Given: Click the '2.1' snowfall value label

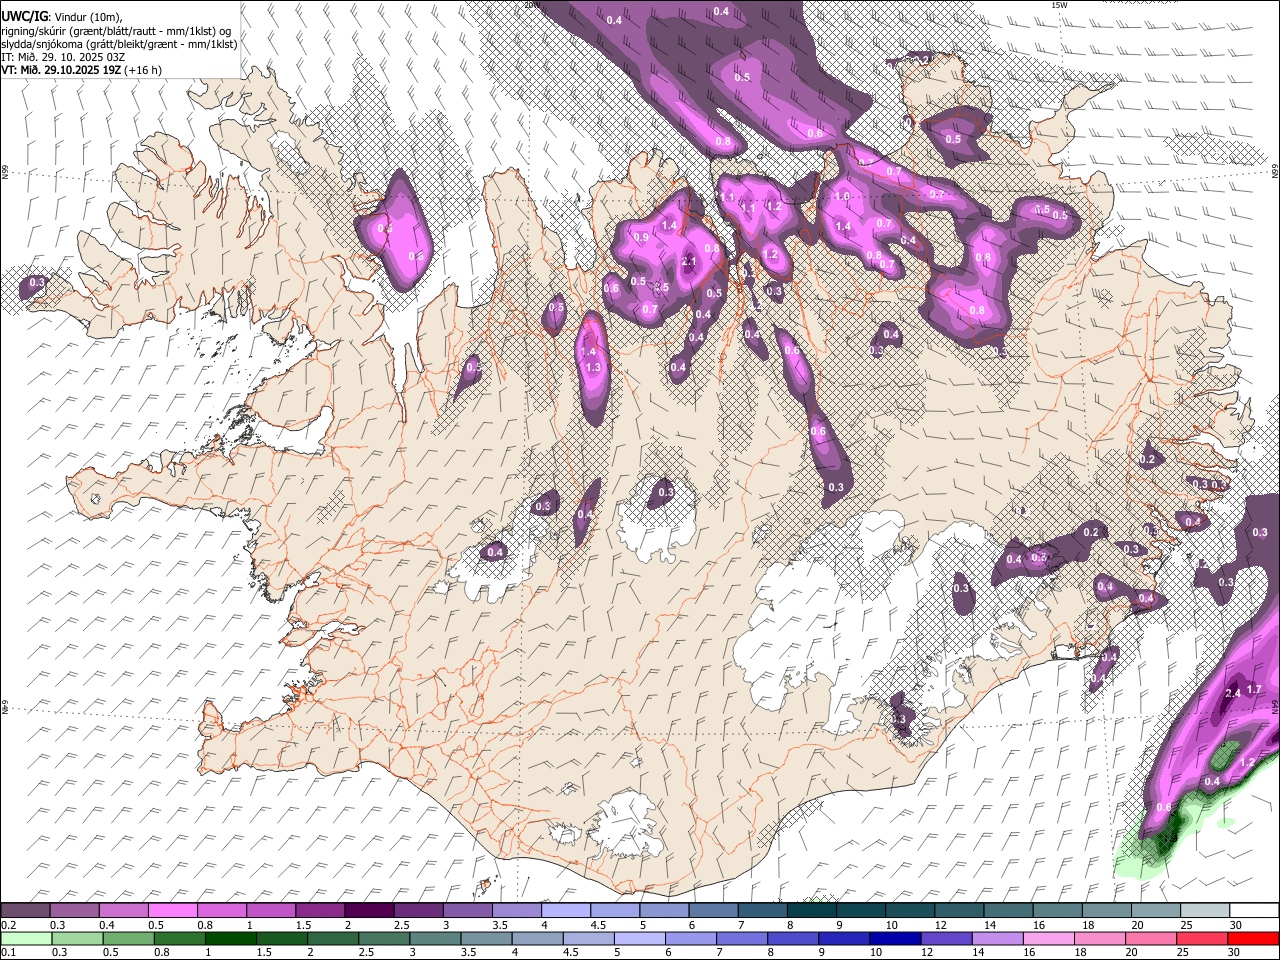Looking at the screenshot, I should coord(688,261).
